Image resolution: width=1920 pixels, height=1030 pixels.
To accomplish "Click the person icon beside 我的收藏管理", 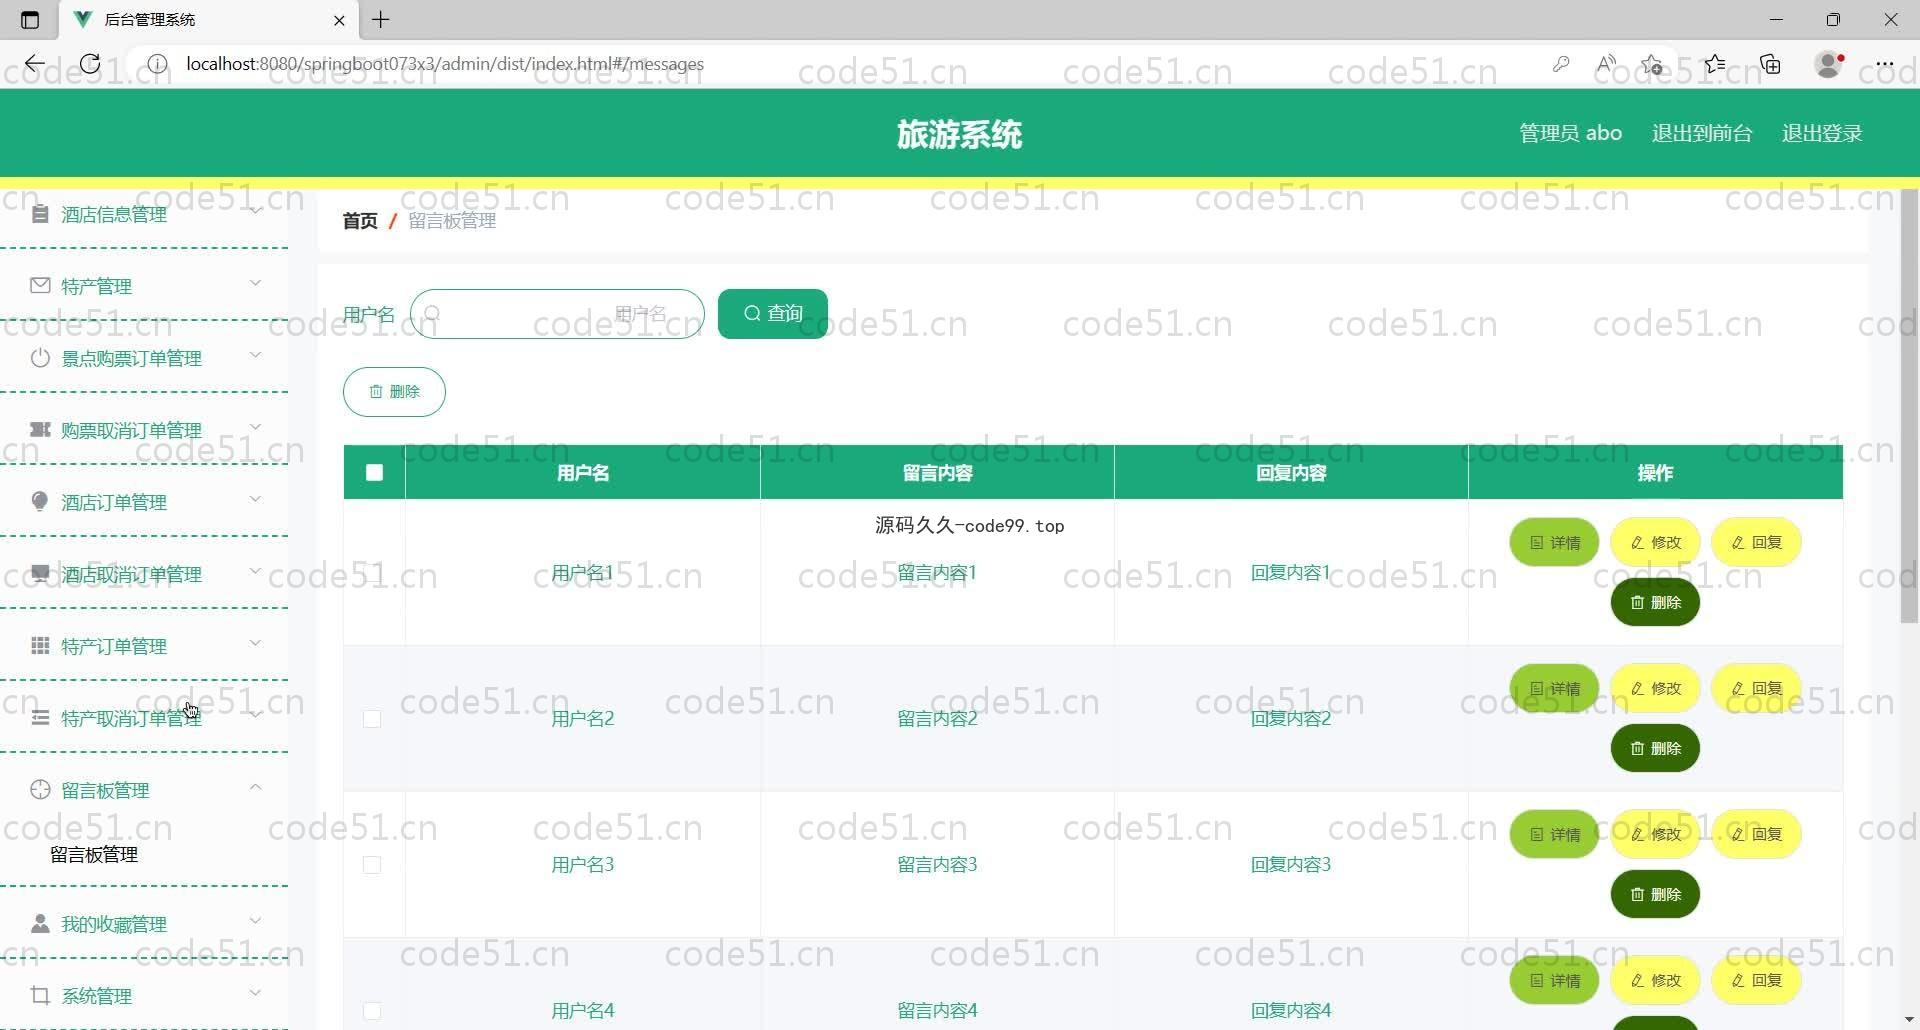I will click(x=40, y=924).
